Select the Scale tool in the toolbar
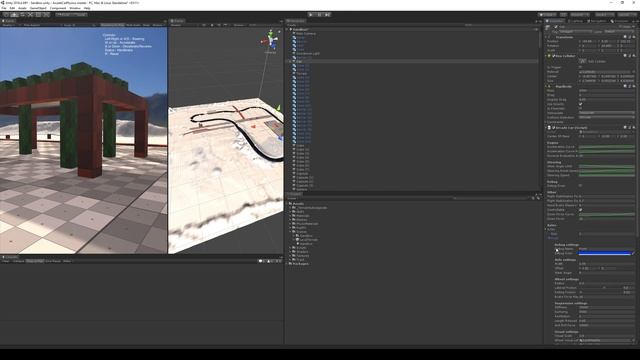The height and width of the screenshot is (360, 640). (30, 15)
